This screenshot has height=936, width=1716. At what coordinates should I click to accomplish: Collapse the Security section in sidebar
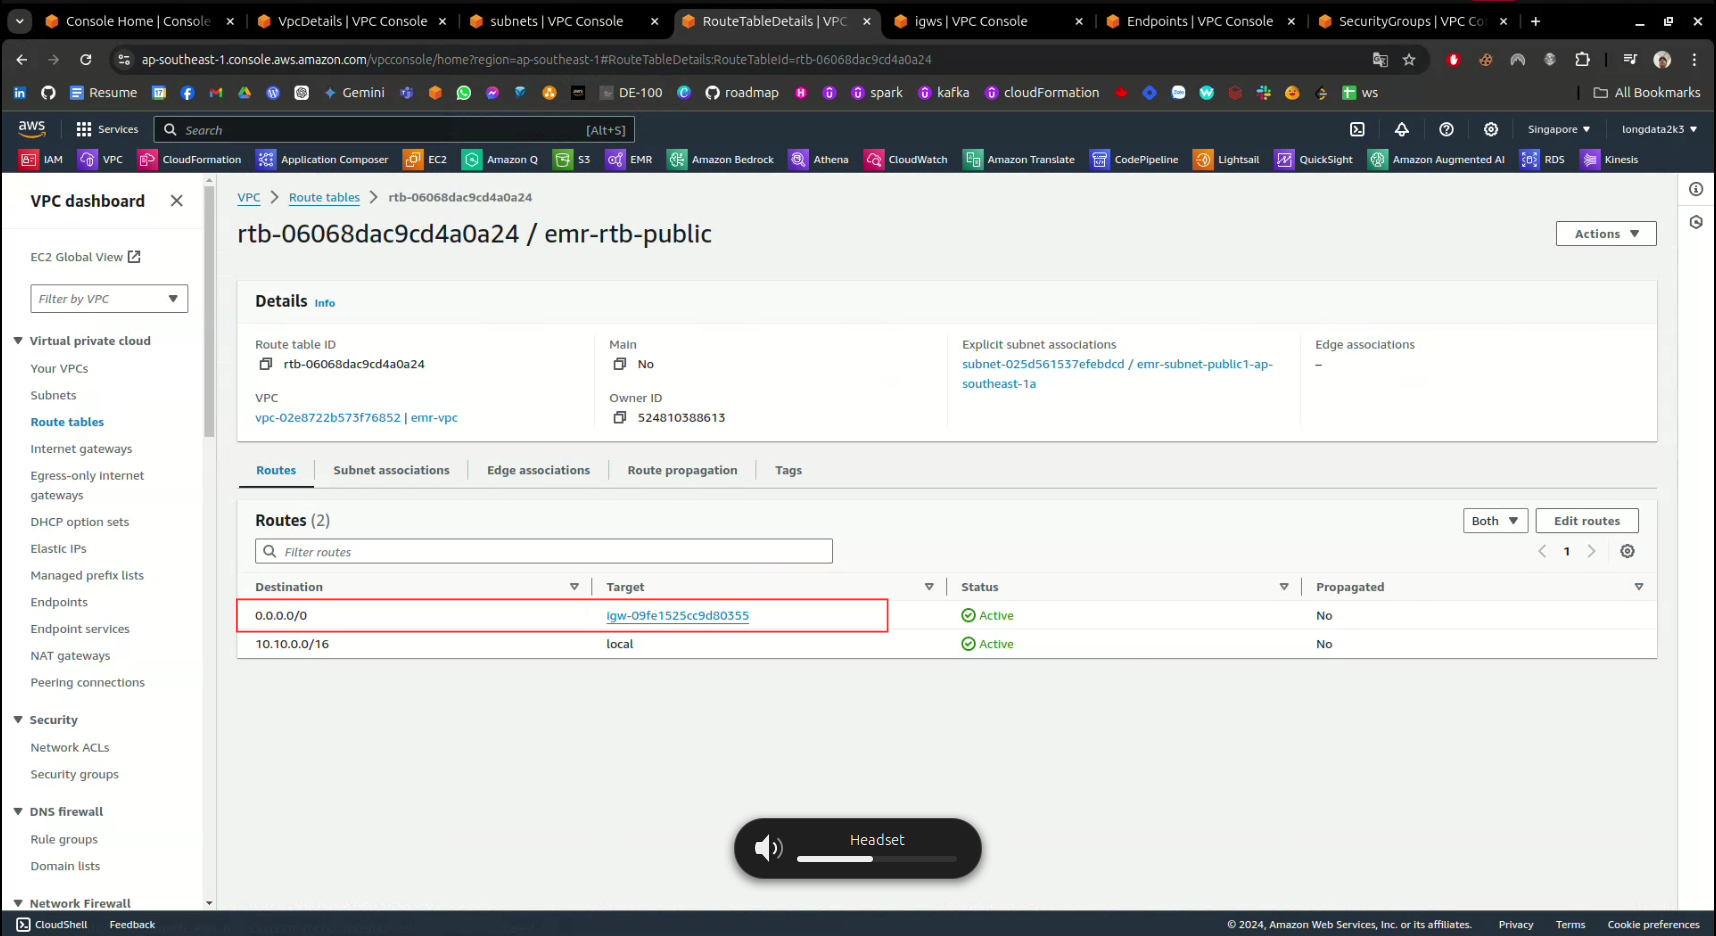pos(18,720)
